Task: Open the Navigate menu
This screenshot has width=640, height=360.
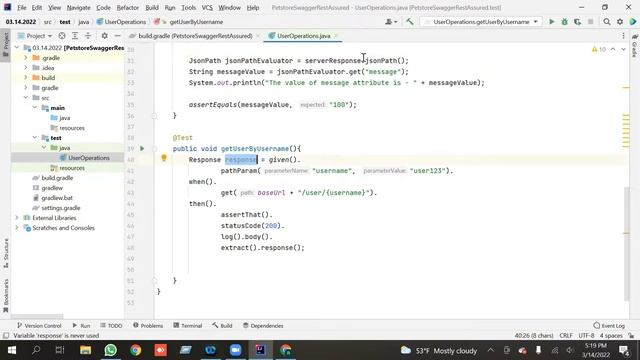Action: (78, 7)
